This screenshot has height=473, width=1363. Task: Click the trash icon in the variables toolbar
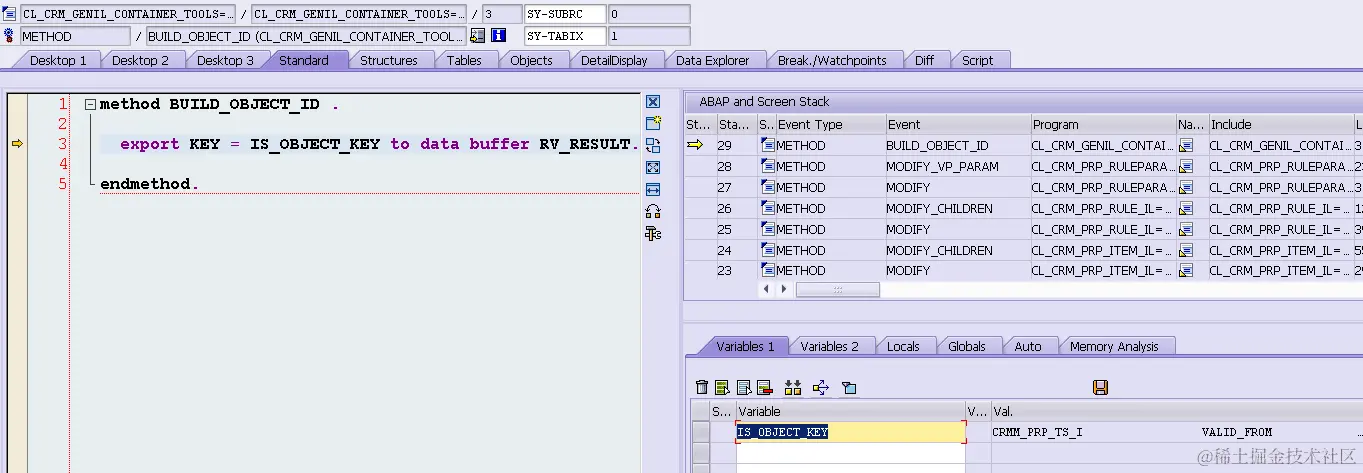[702, 387]
